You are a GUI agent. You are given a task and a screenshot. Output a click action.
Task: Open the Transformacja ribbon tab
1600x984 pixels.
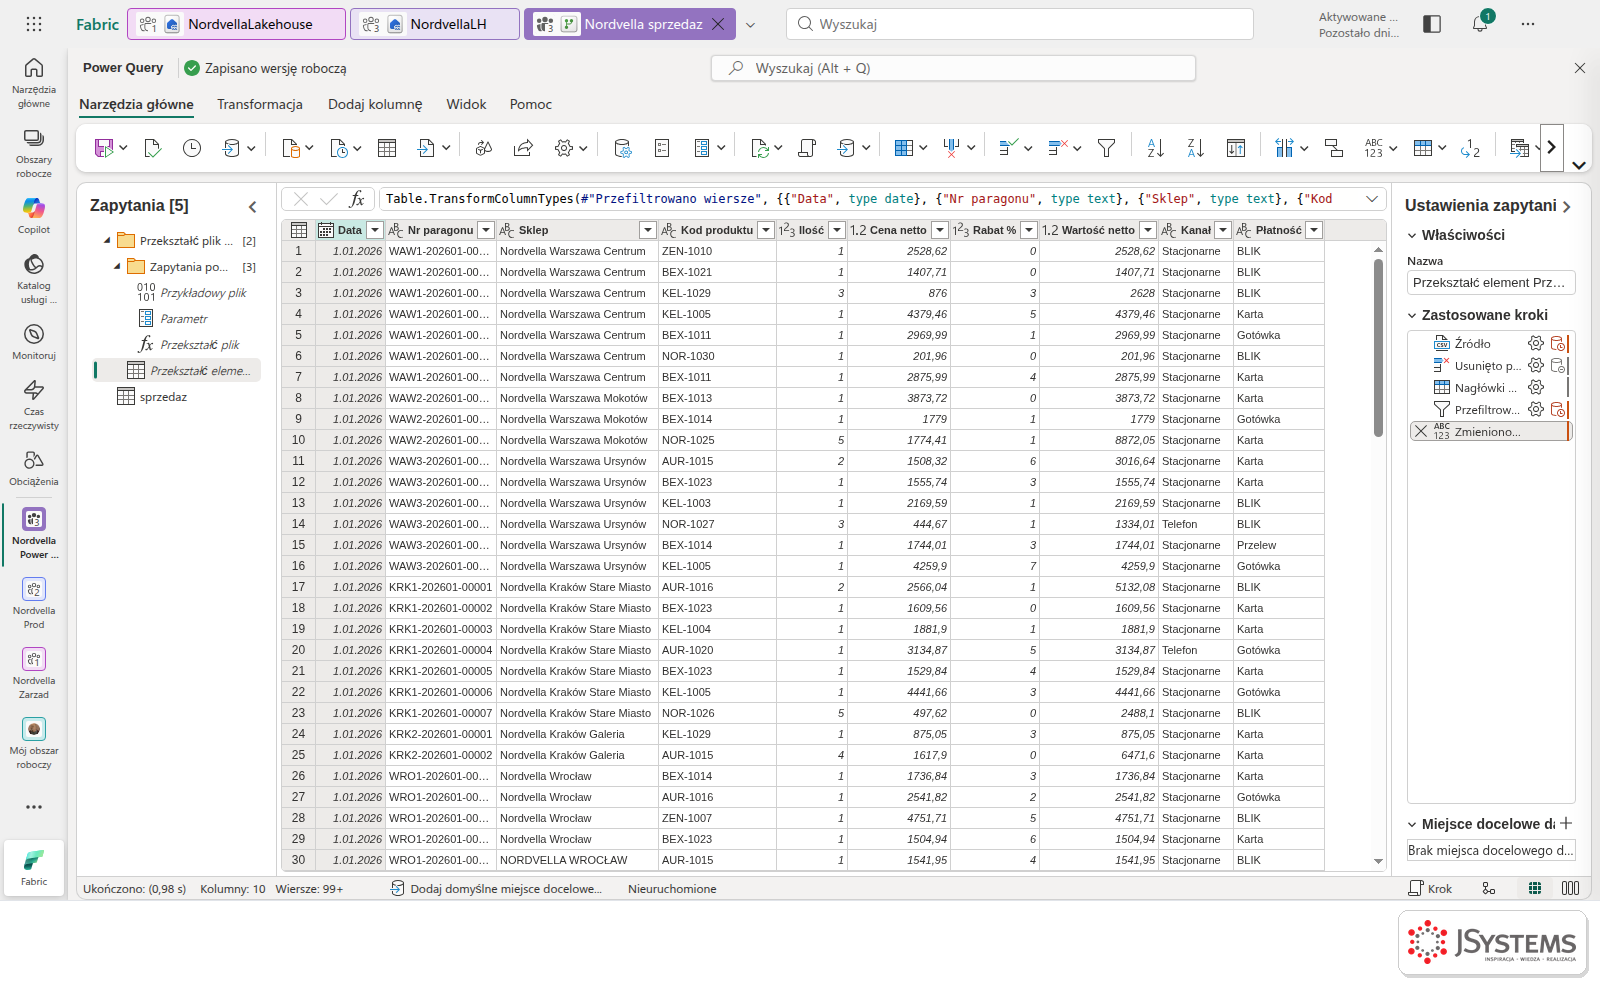pos(260,104)
